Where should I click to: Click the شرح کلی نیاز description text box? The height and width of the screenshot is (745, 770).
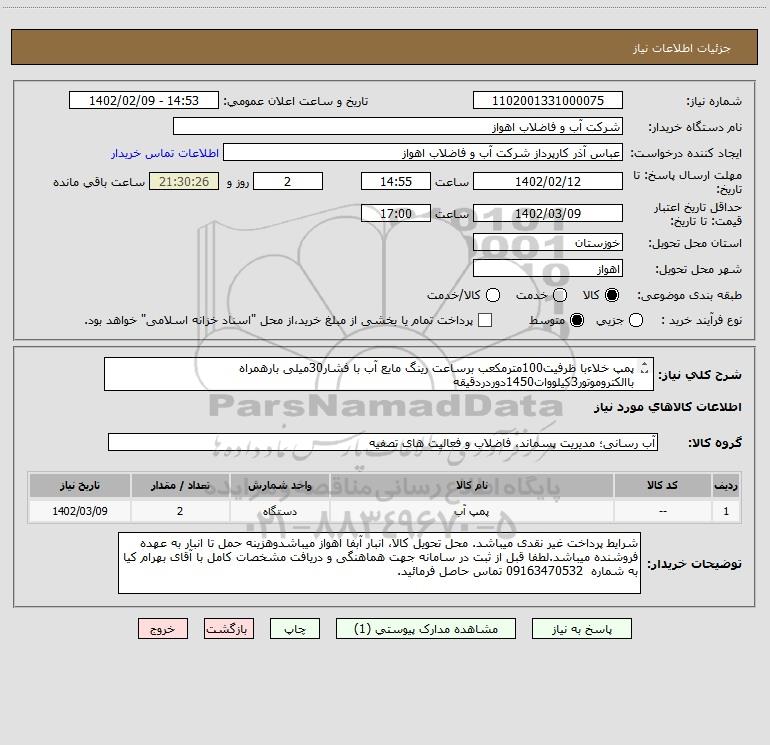pos(379,374)
